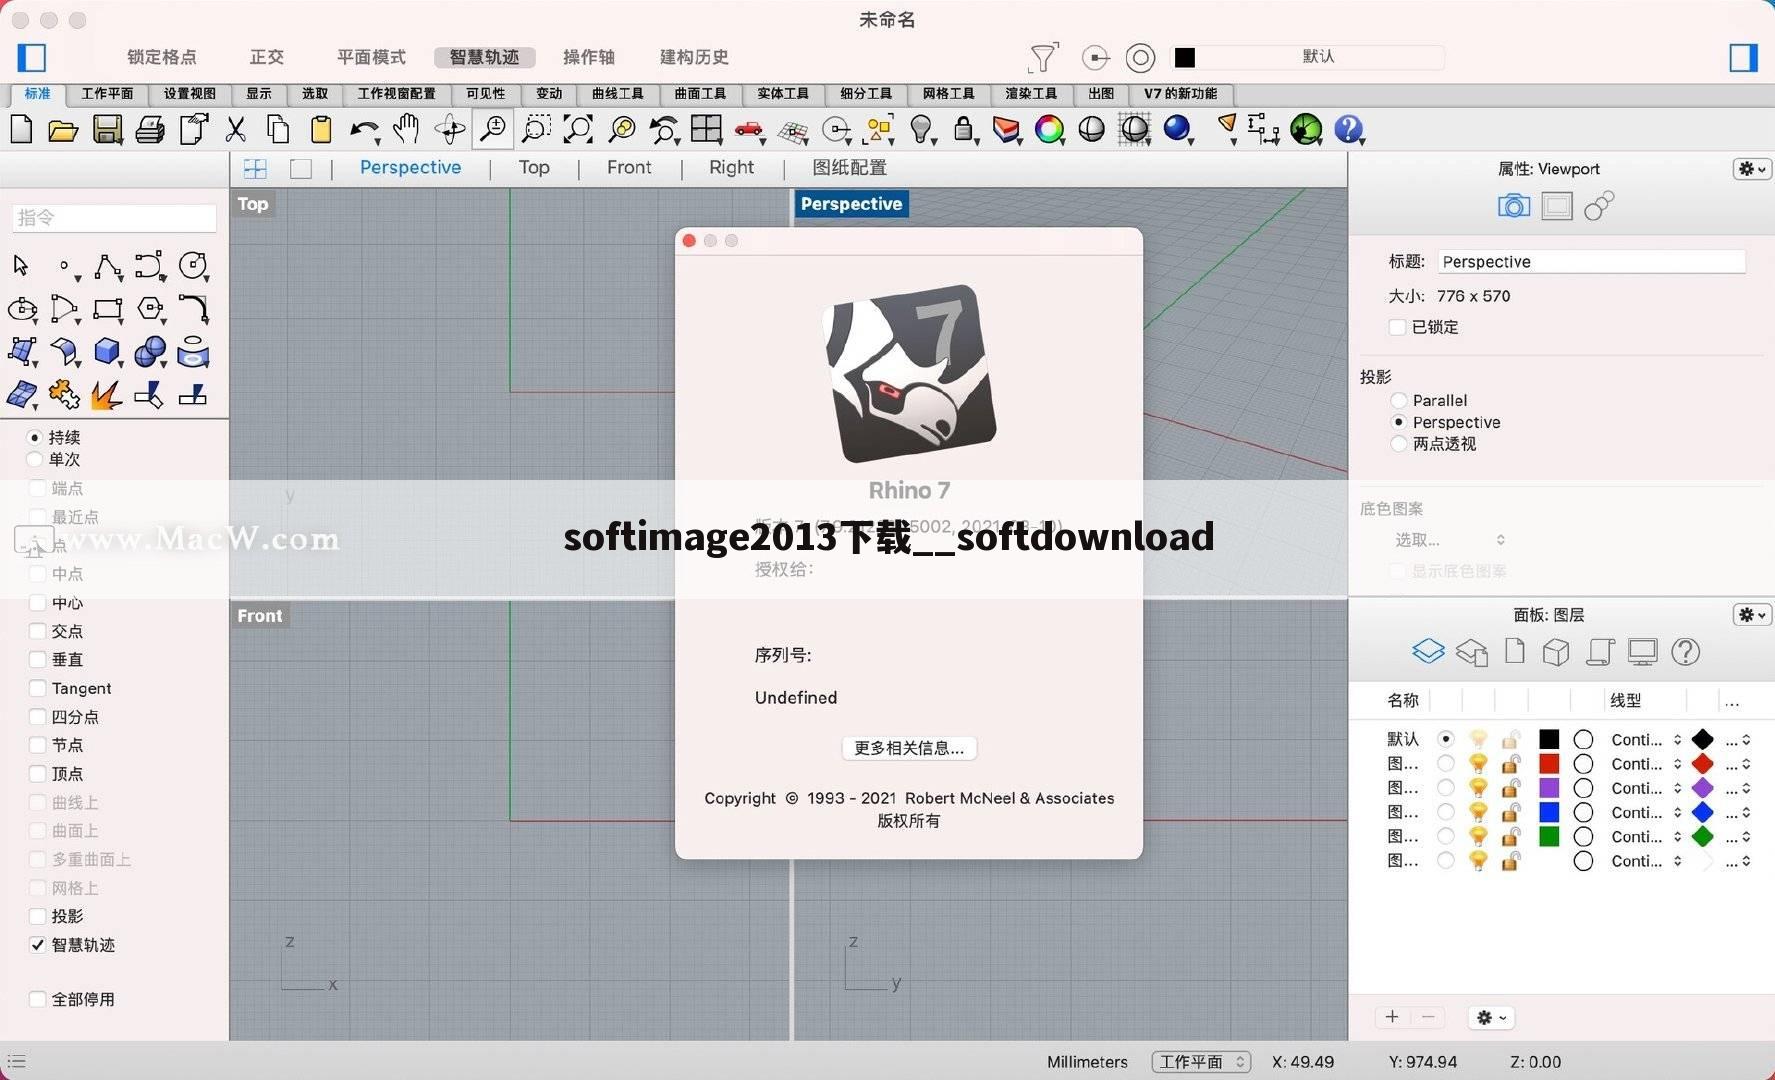1775x1080 pixels.
Task: Open a file with the folder icon
Action: pos(63,130)
